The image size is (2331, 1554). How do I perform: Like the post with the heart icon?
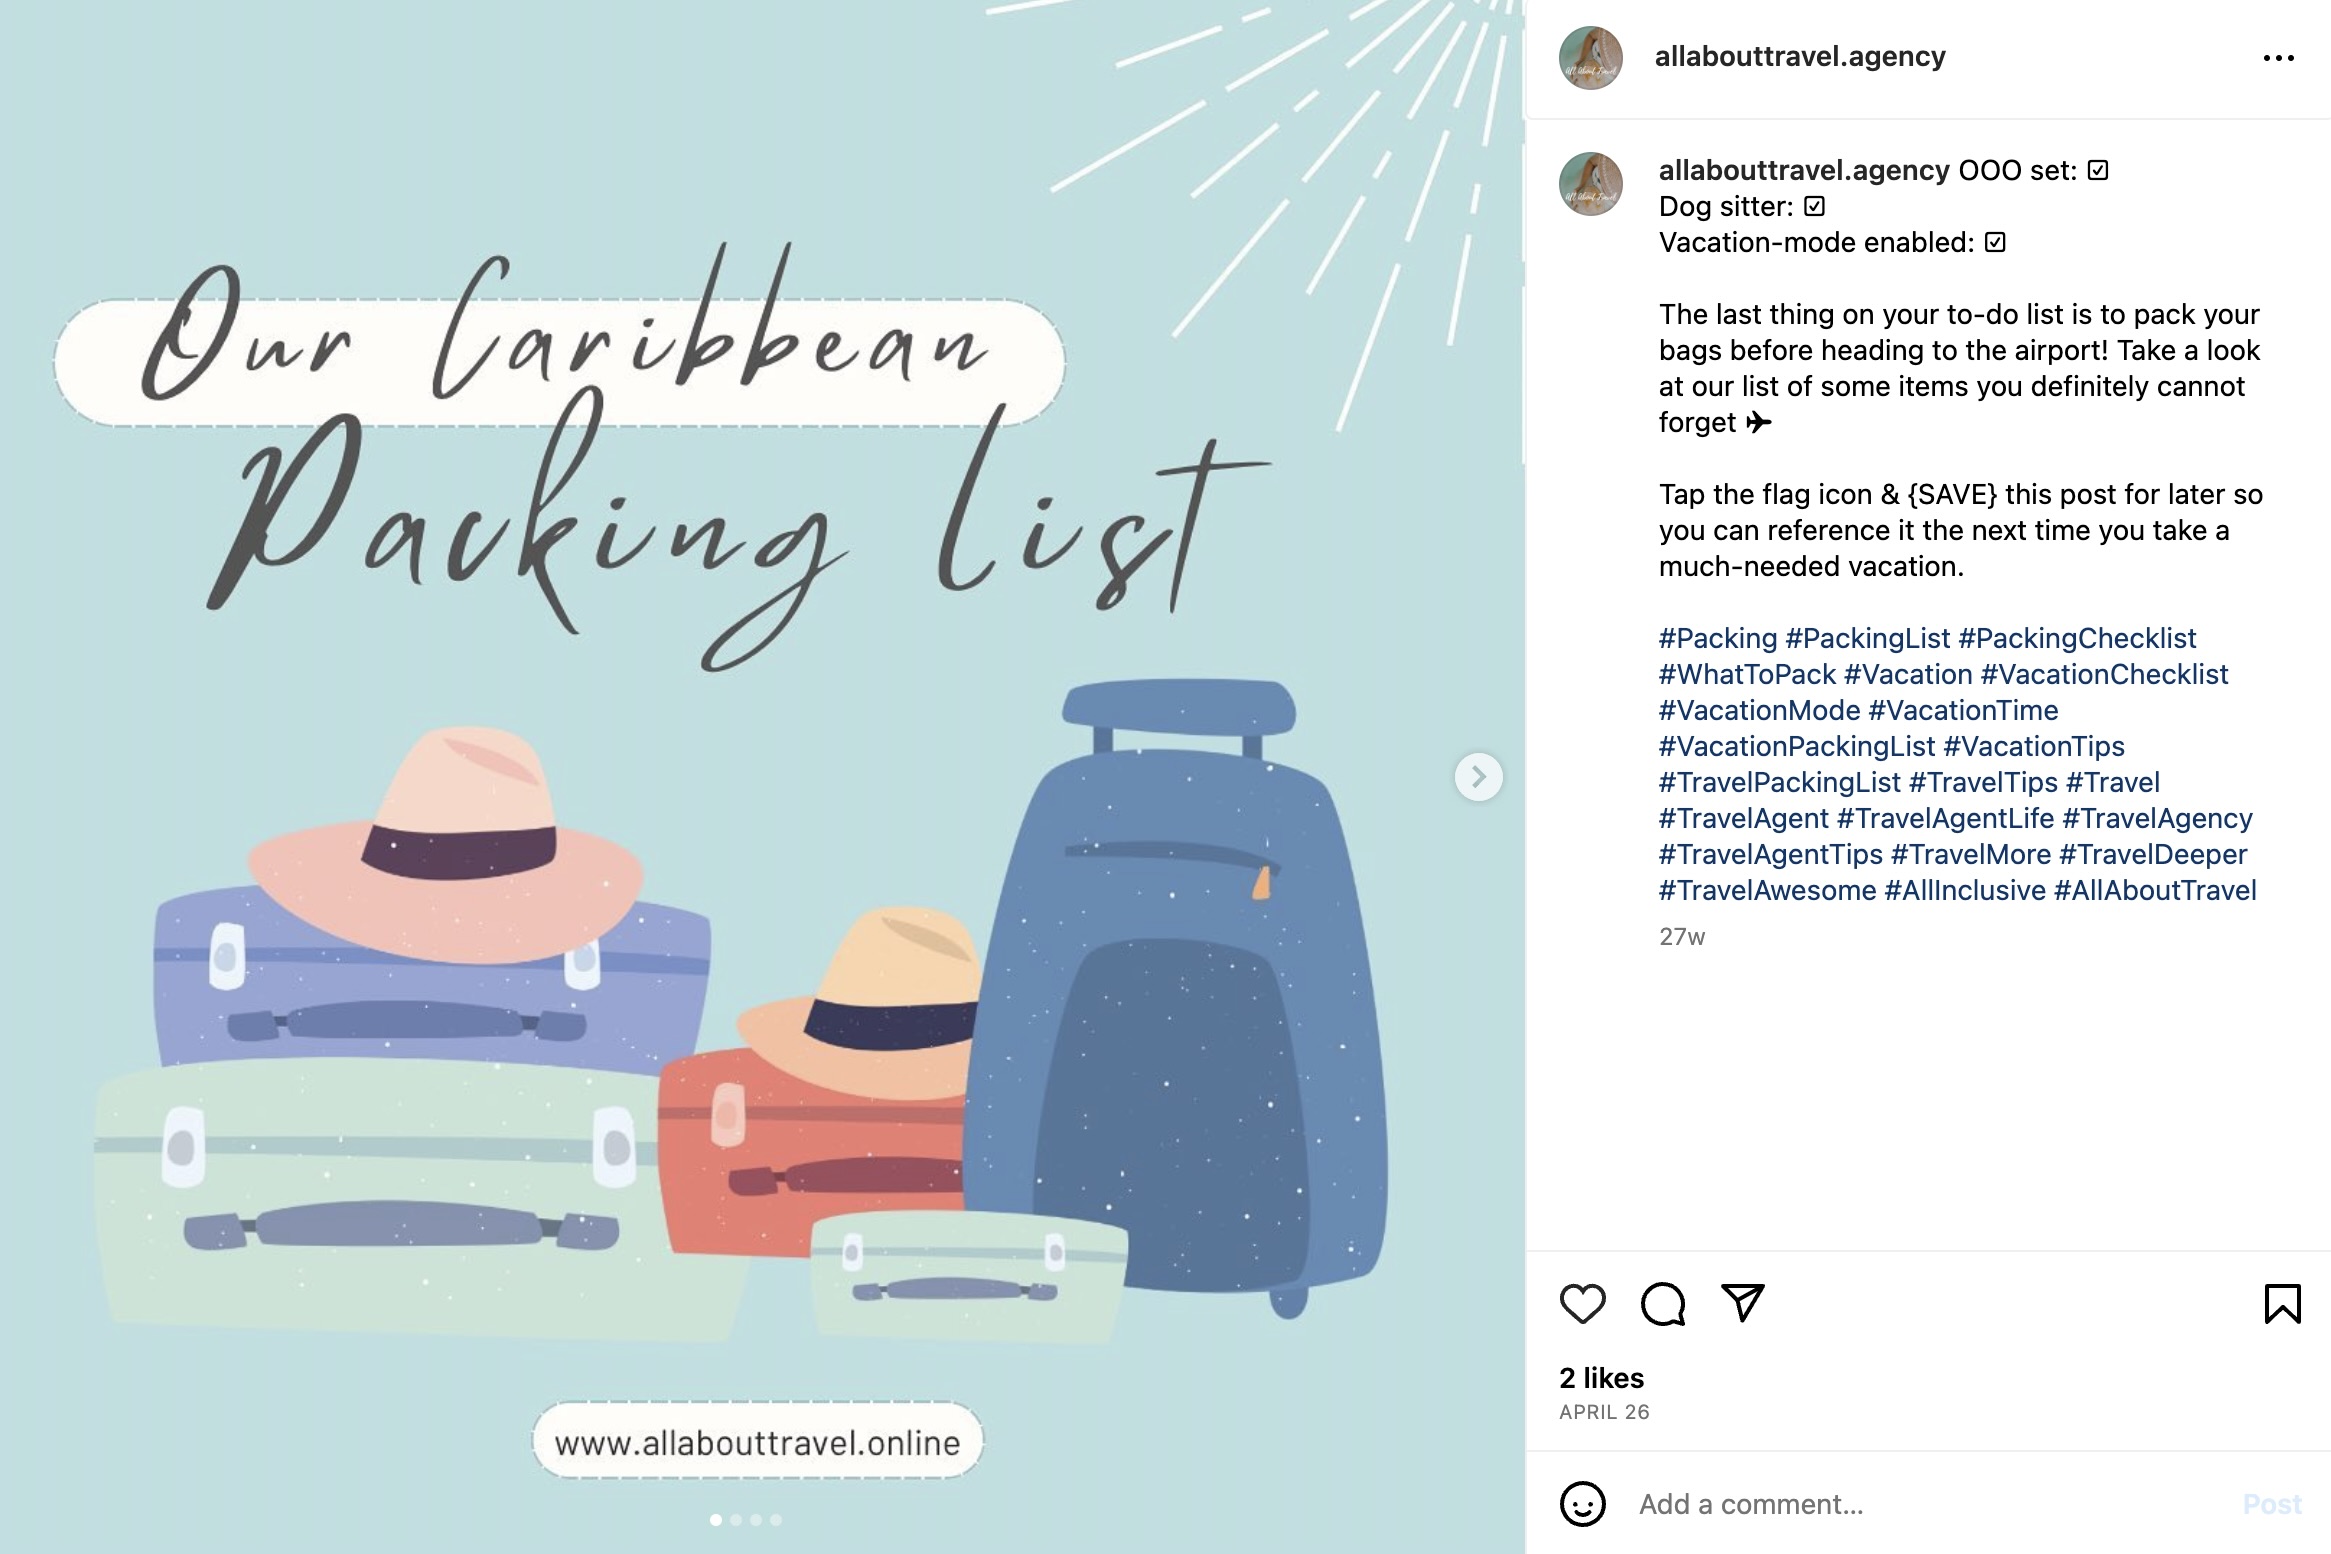coord(1582,1304)
